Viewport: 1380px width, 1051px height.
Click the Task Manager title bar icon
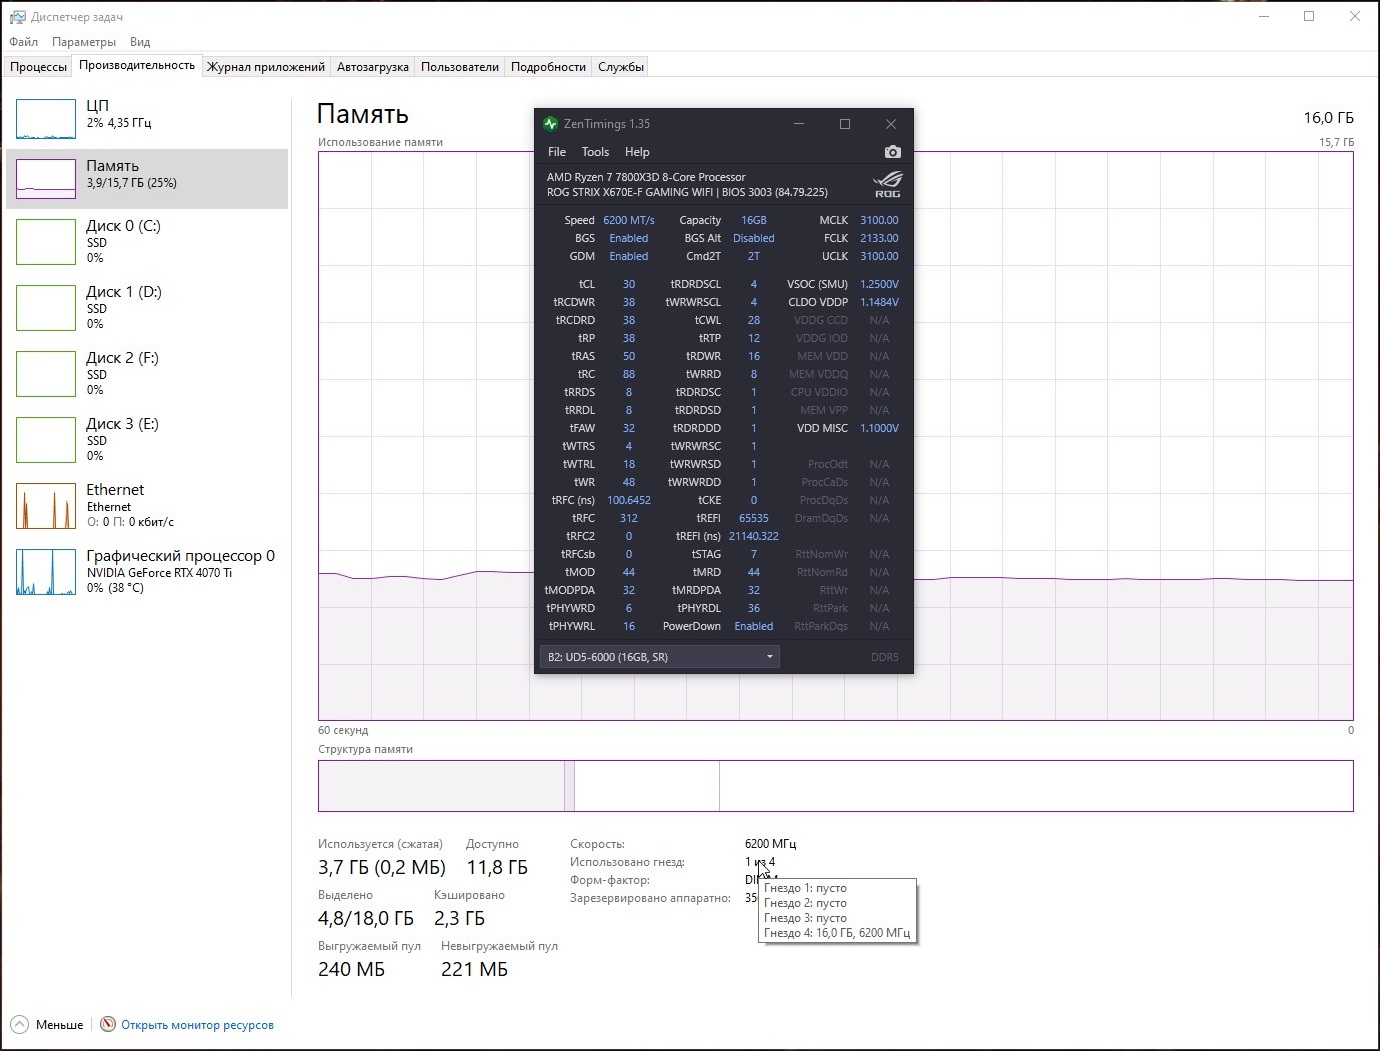tap(17, 17)
